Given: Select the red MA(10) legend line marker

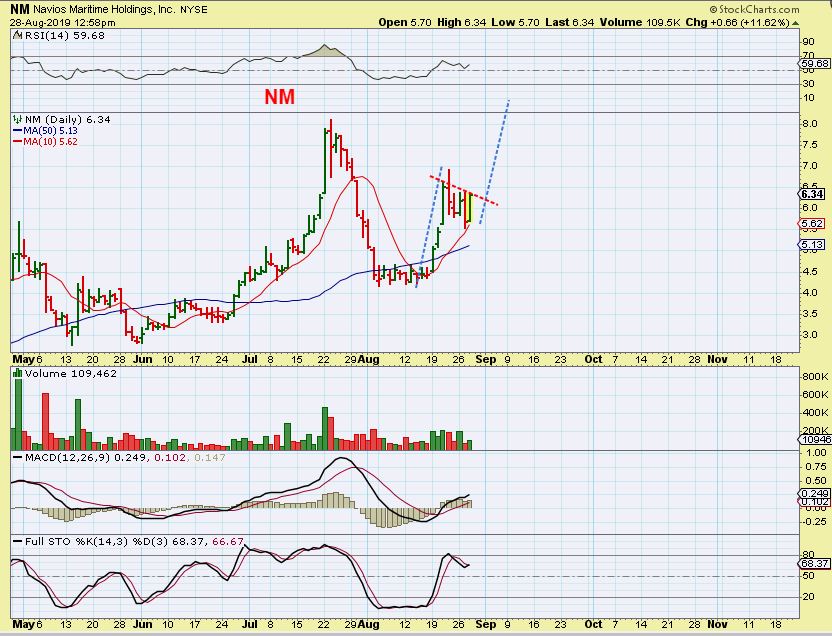Looking at the screenshot, I should 18,142.
